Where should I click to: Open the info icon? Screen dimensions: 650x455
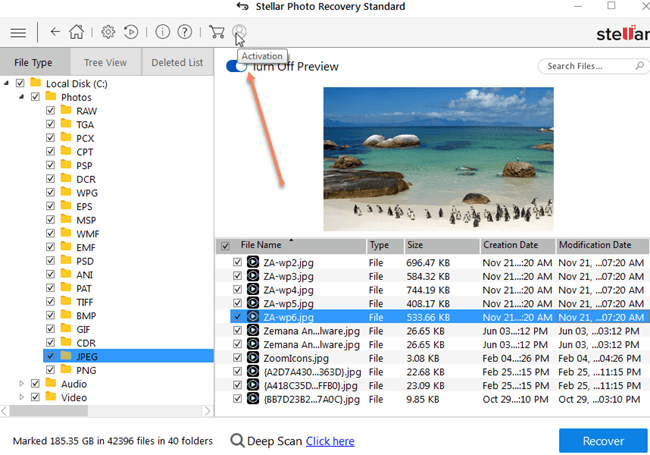coord(163,32)
